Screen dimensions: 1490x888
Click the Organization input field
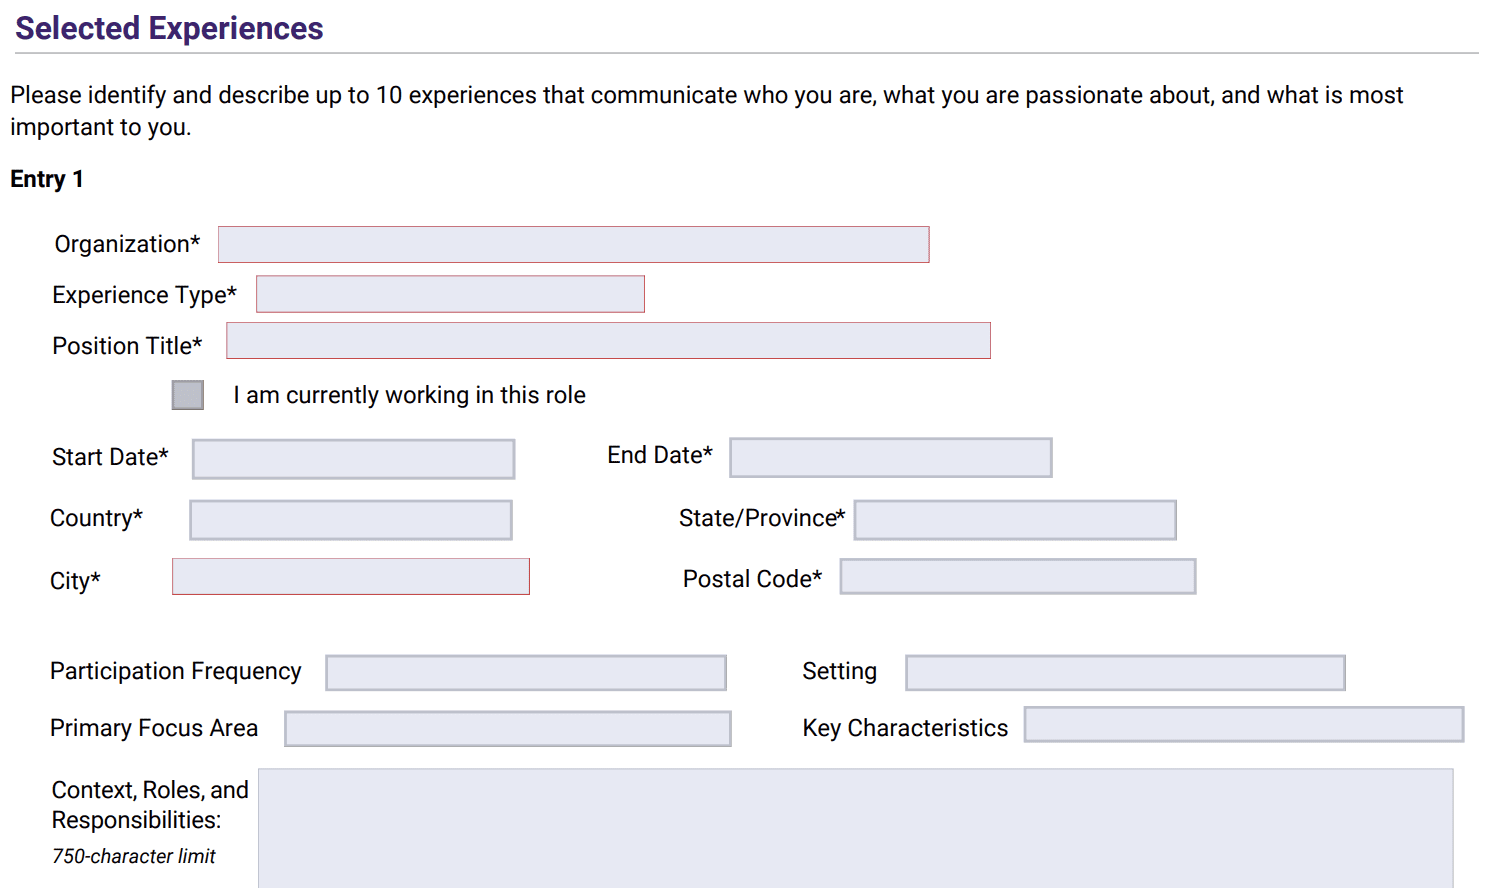click(573, 245)
